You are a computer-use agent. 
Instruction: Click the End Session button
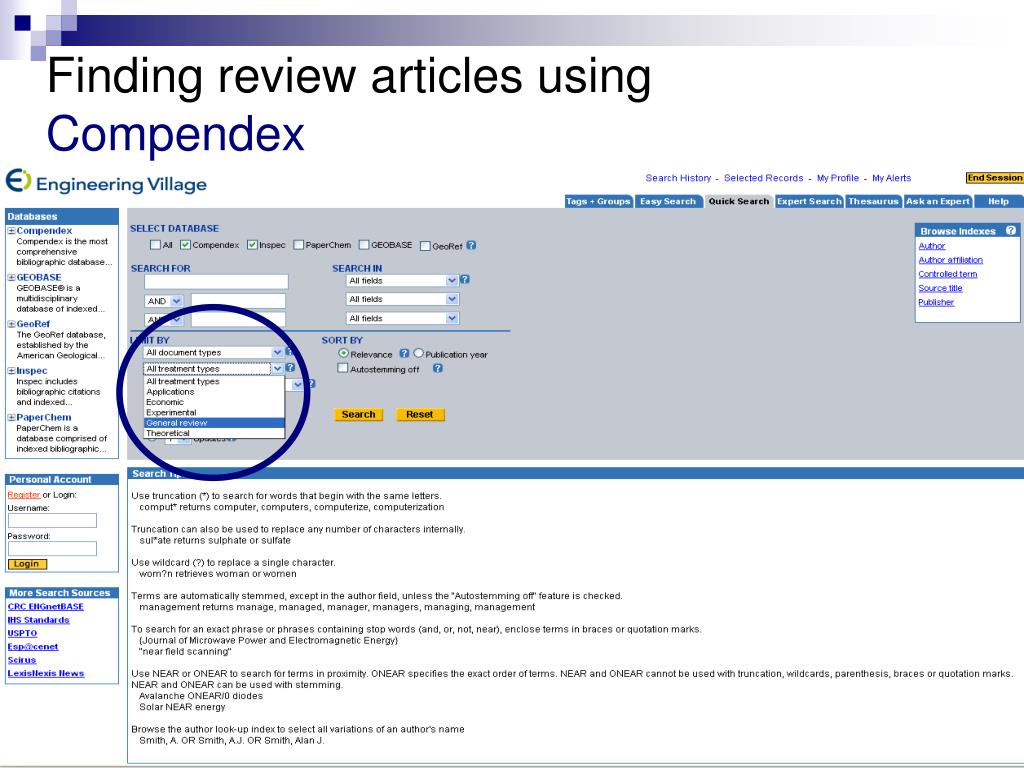994,178
